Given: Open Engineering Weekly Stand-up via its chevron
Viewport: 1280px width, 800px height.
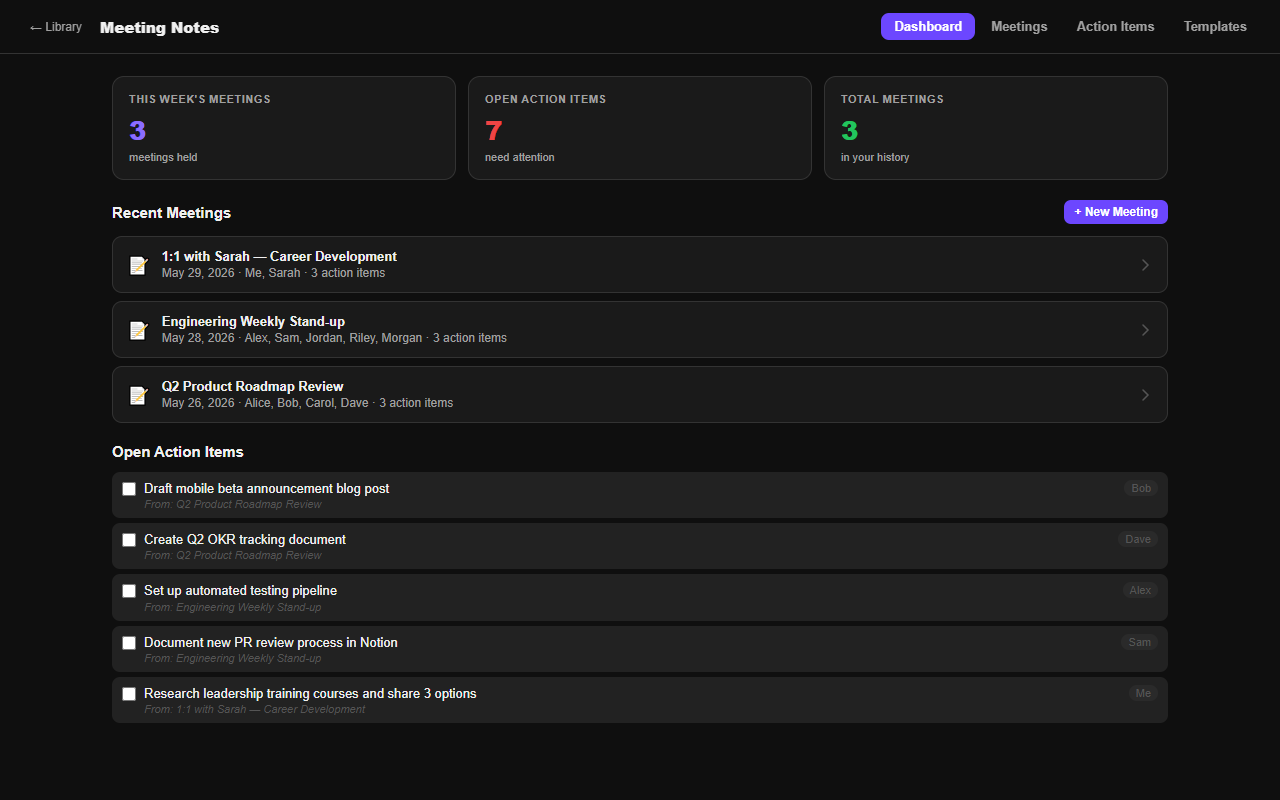Looking at the screenshot, I should click(x=1145, y=330).
